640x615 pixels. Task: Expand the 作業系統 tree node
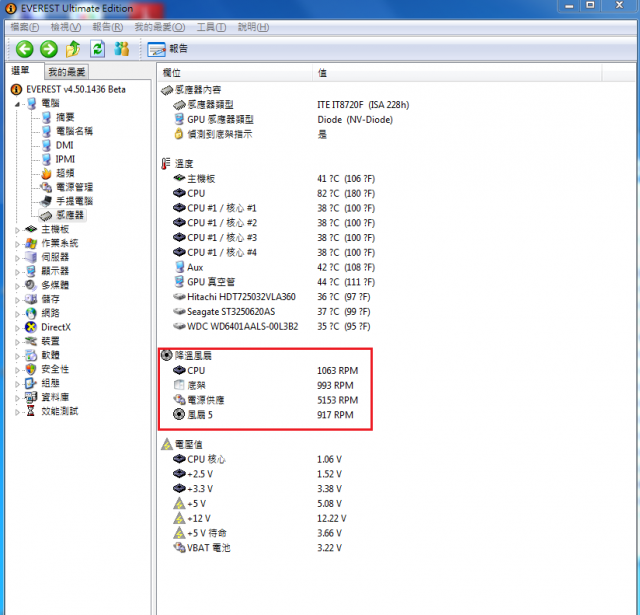pyautogui.click(x=17, y=244)
